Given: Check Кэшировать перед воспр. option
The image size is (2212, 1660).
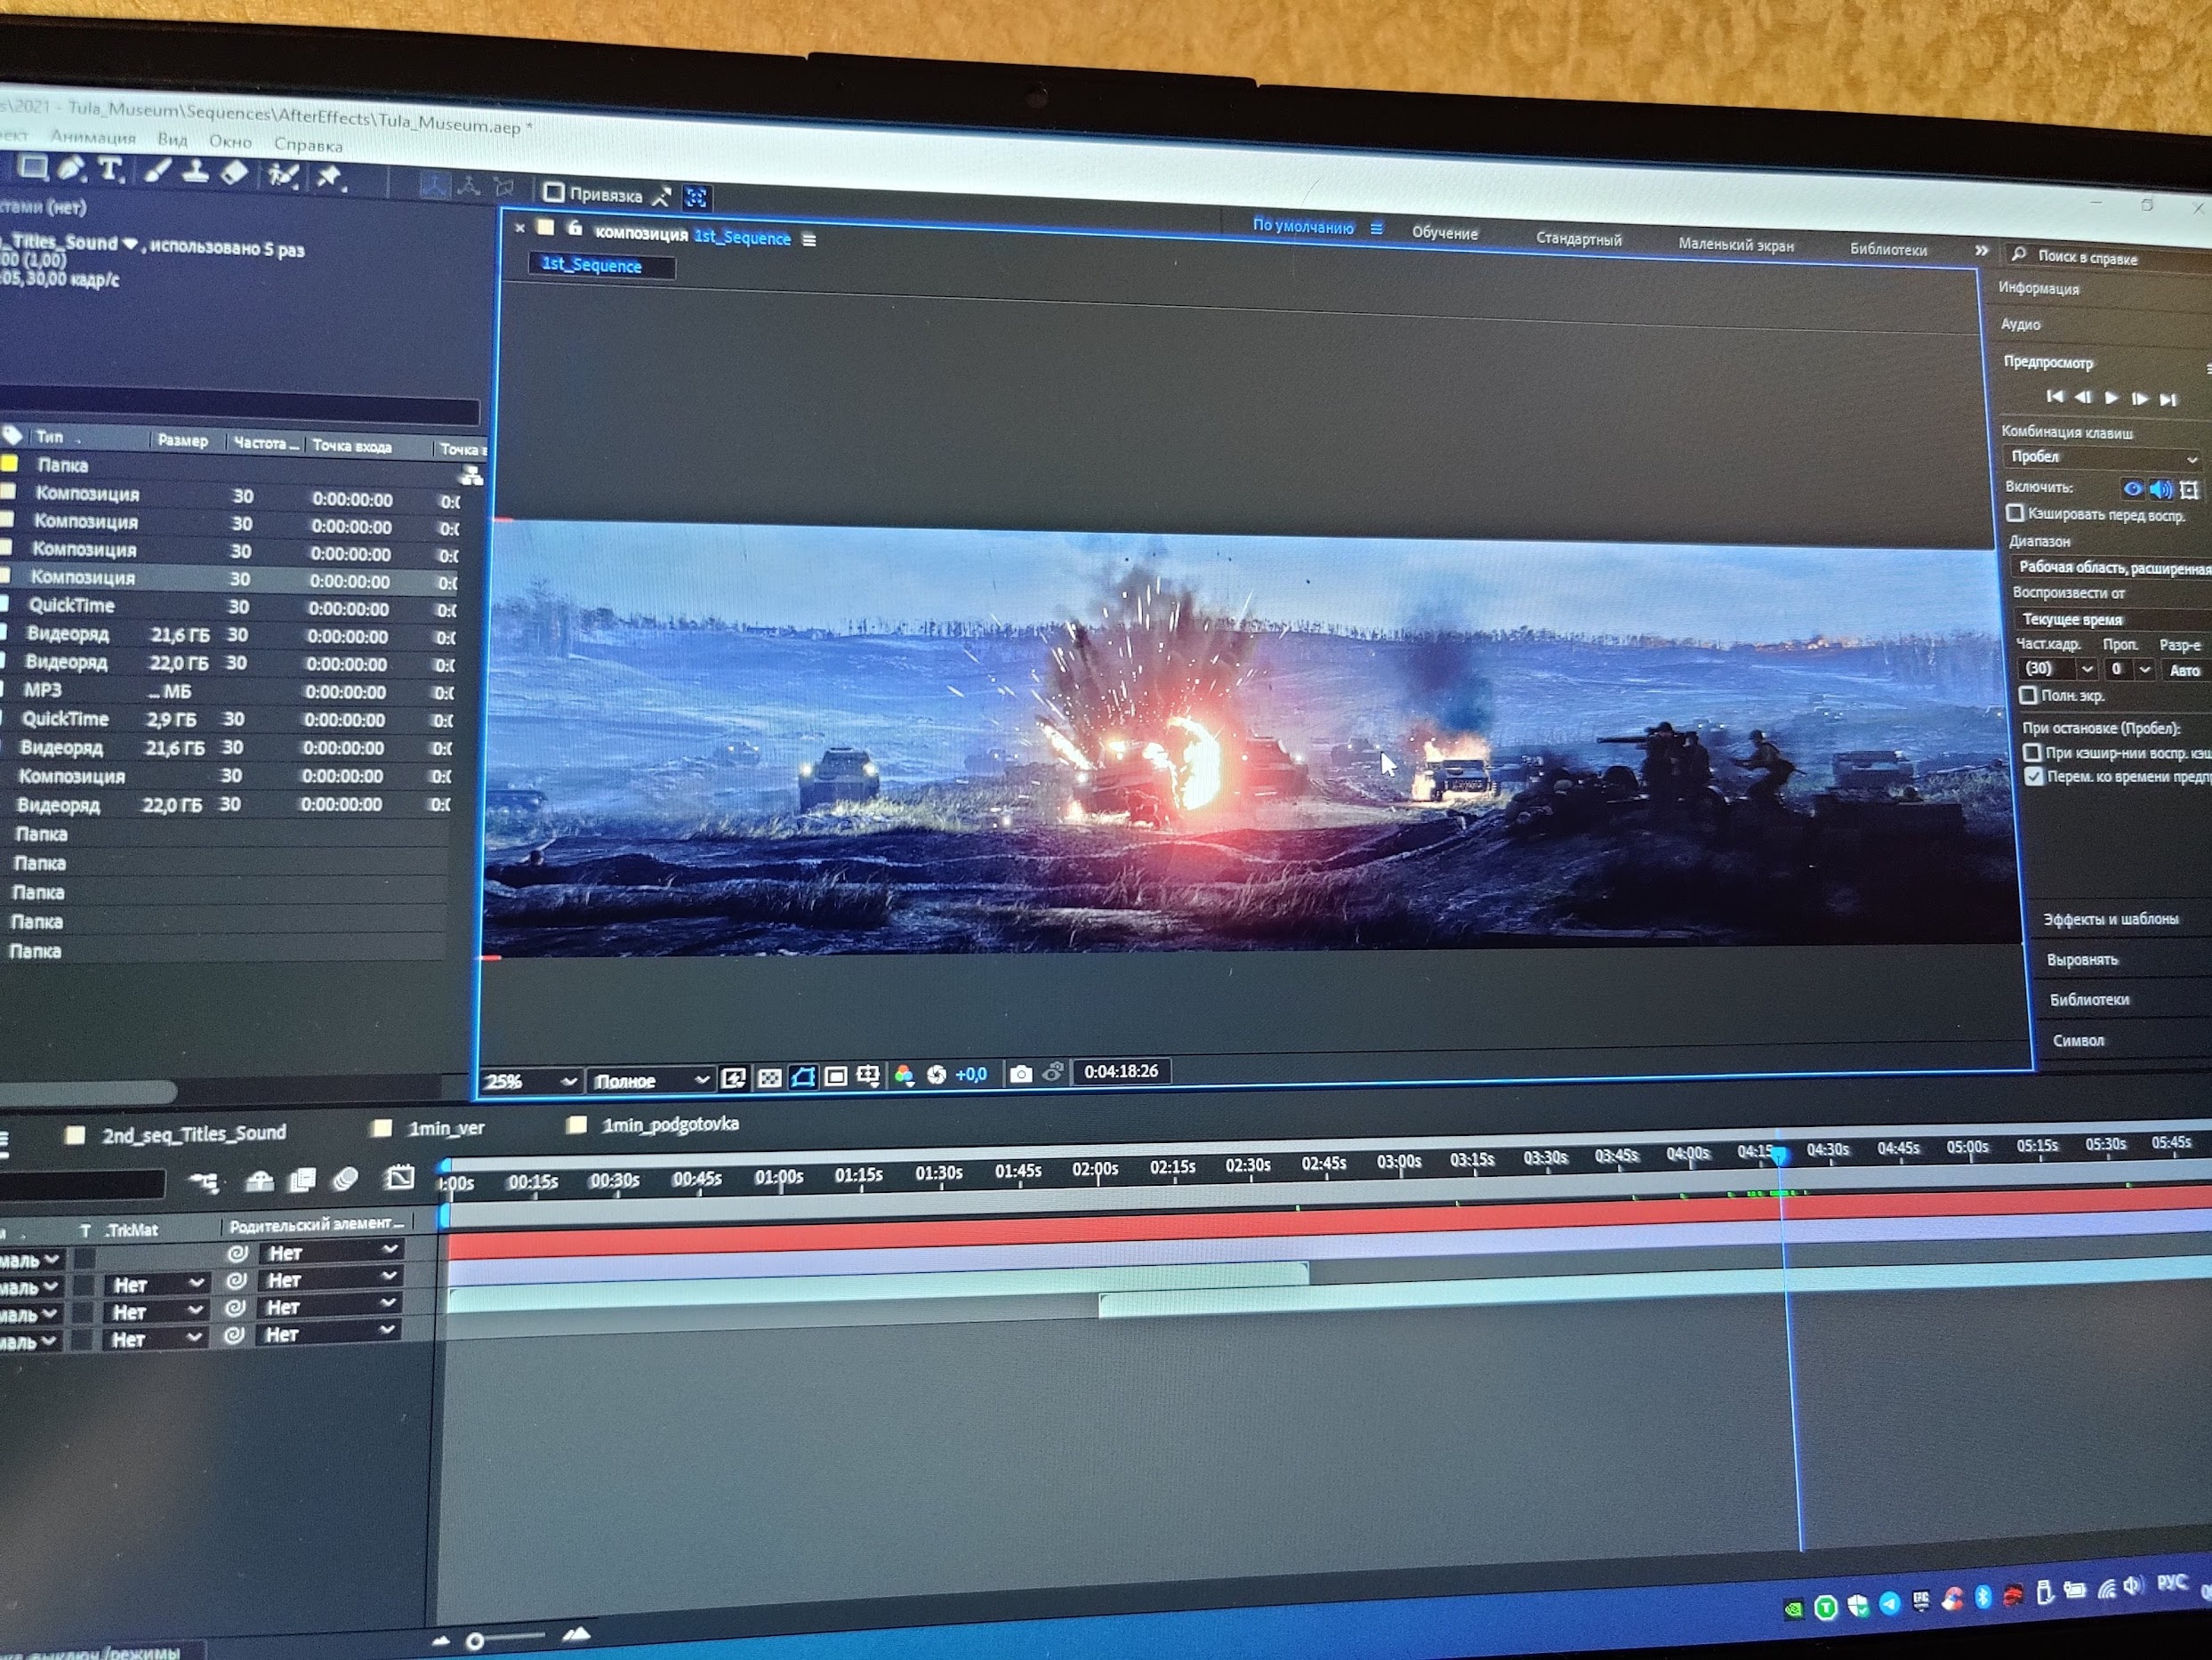Looking at the screenshot, I should click(x=2016, y=513).
